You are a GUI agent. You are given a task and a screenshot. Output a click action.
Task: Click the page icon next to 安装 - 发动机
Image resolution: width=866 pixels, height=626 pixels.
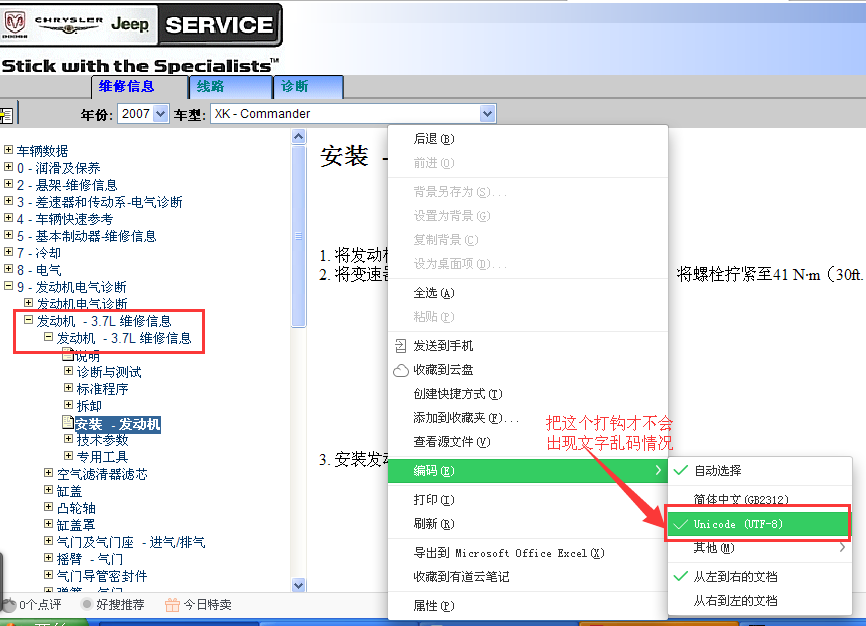point(68,423)
